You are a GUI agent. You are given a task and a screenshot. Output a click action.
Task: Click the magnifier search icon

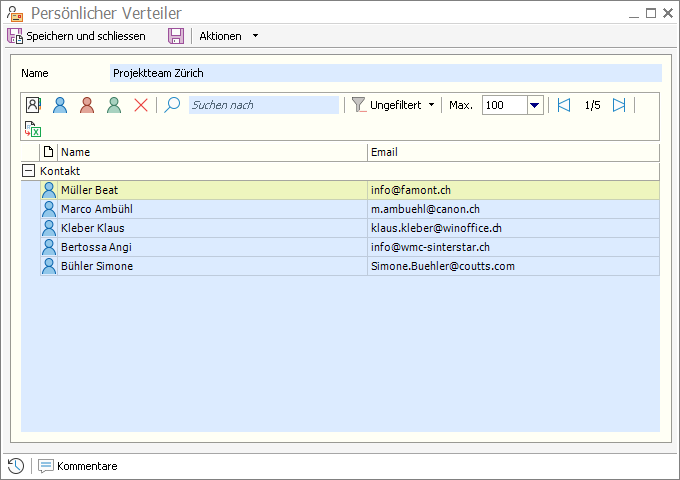point(173,105)
